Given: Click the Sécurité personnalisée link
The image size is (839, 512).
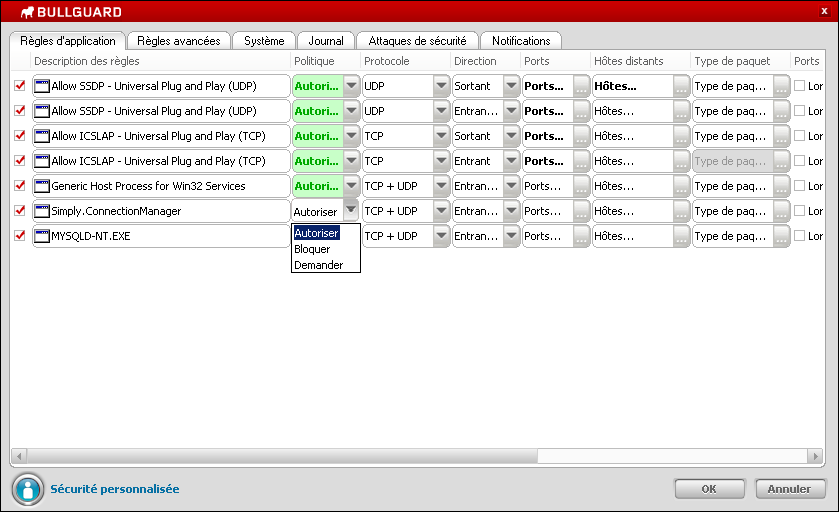Looking at the screenshot, I should pos(115,489).
